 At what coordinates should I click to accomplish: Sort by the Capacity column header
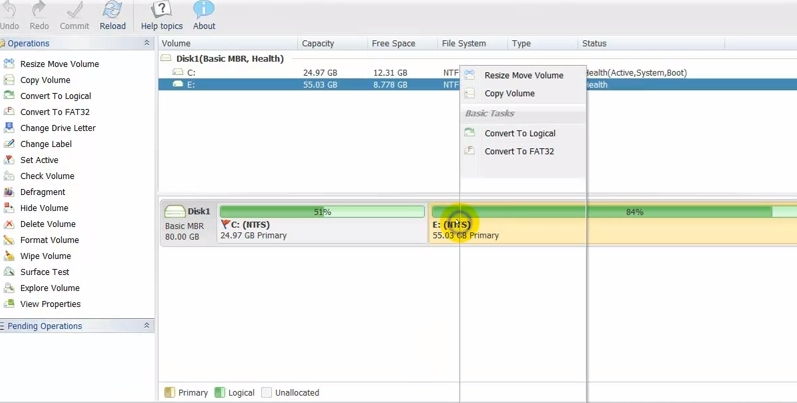[x=332, y=43]
